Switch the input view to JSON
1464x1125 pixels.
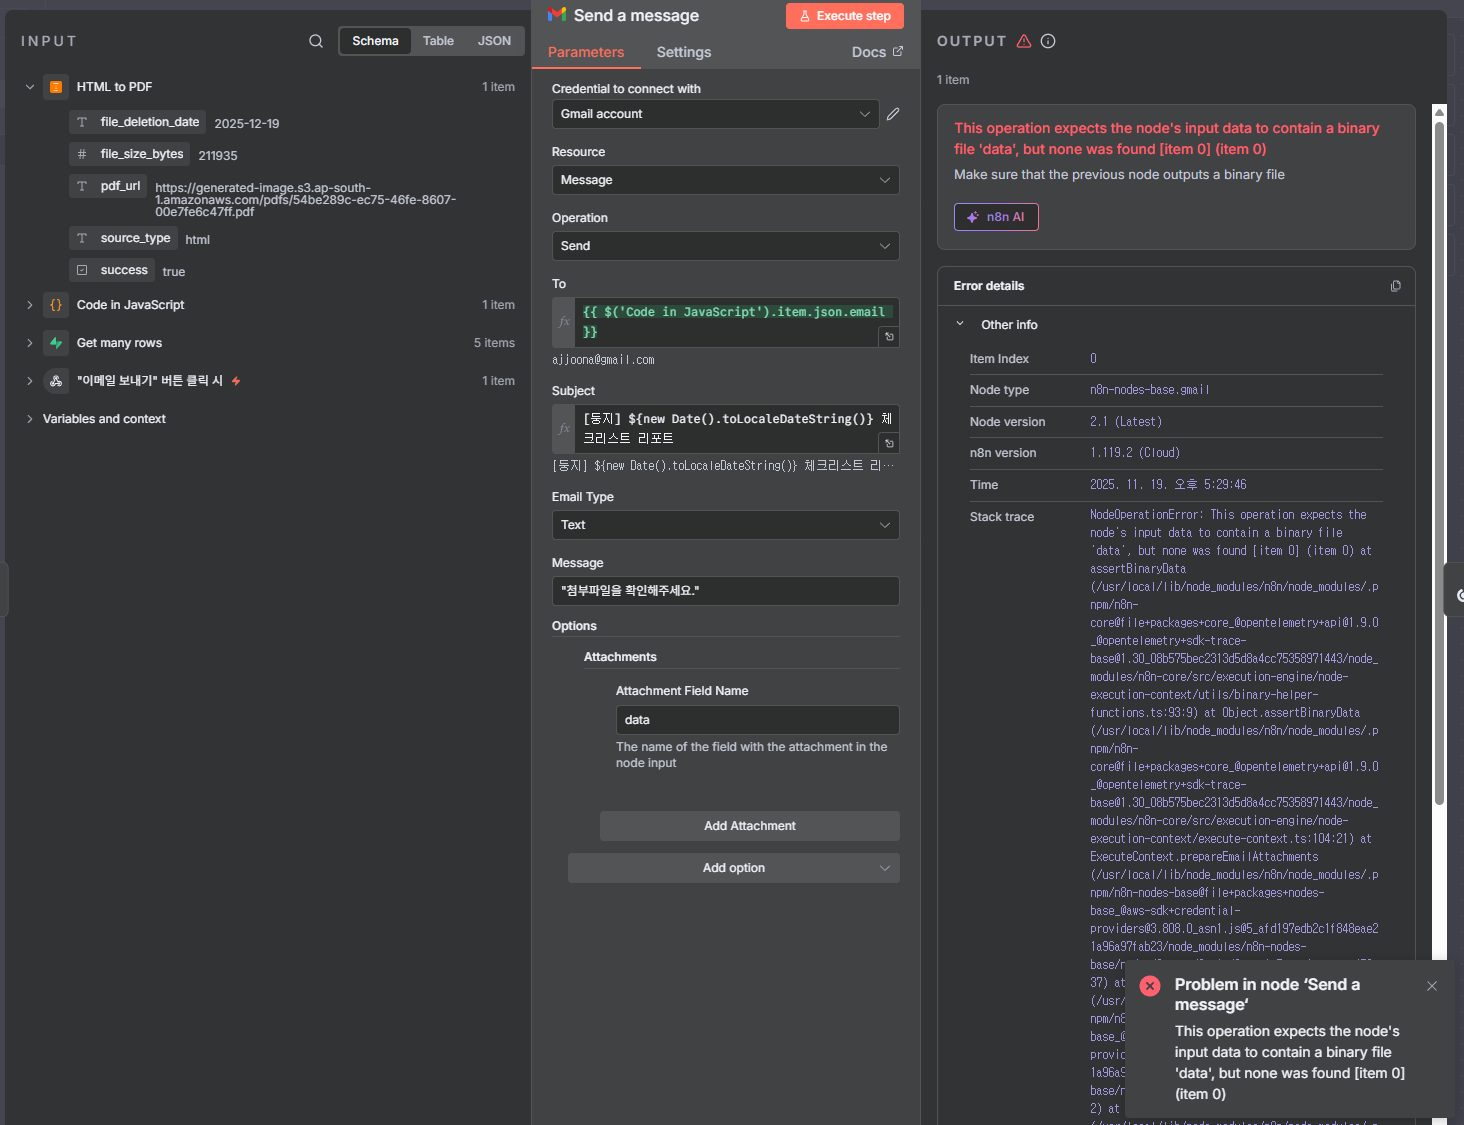[x=494, y=41]
